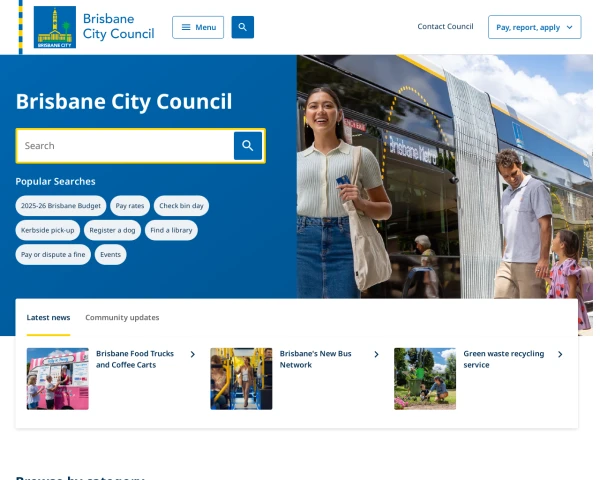This screenshot has height=480, width=600.
Task: Switch to the Latest news tab
Action: (x=48, y=317)
